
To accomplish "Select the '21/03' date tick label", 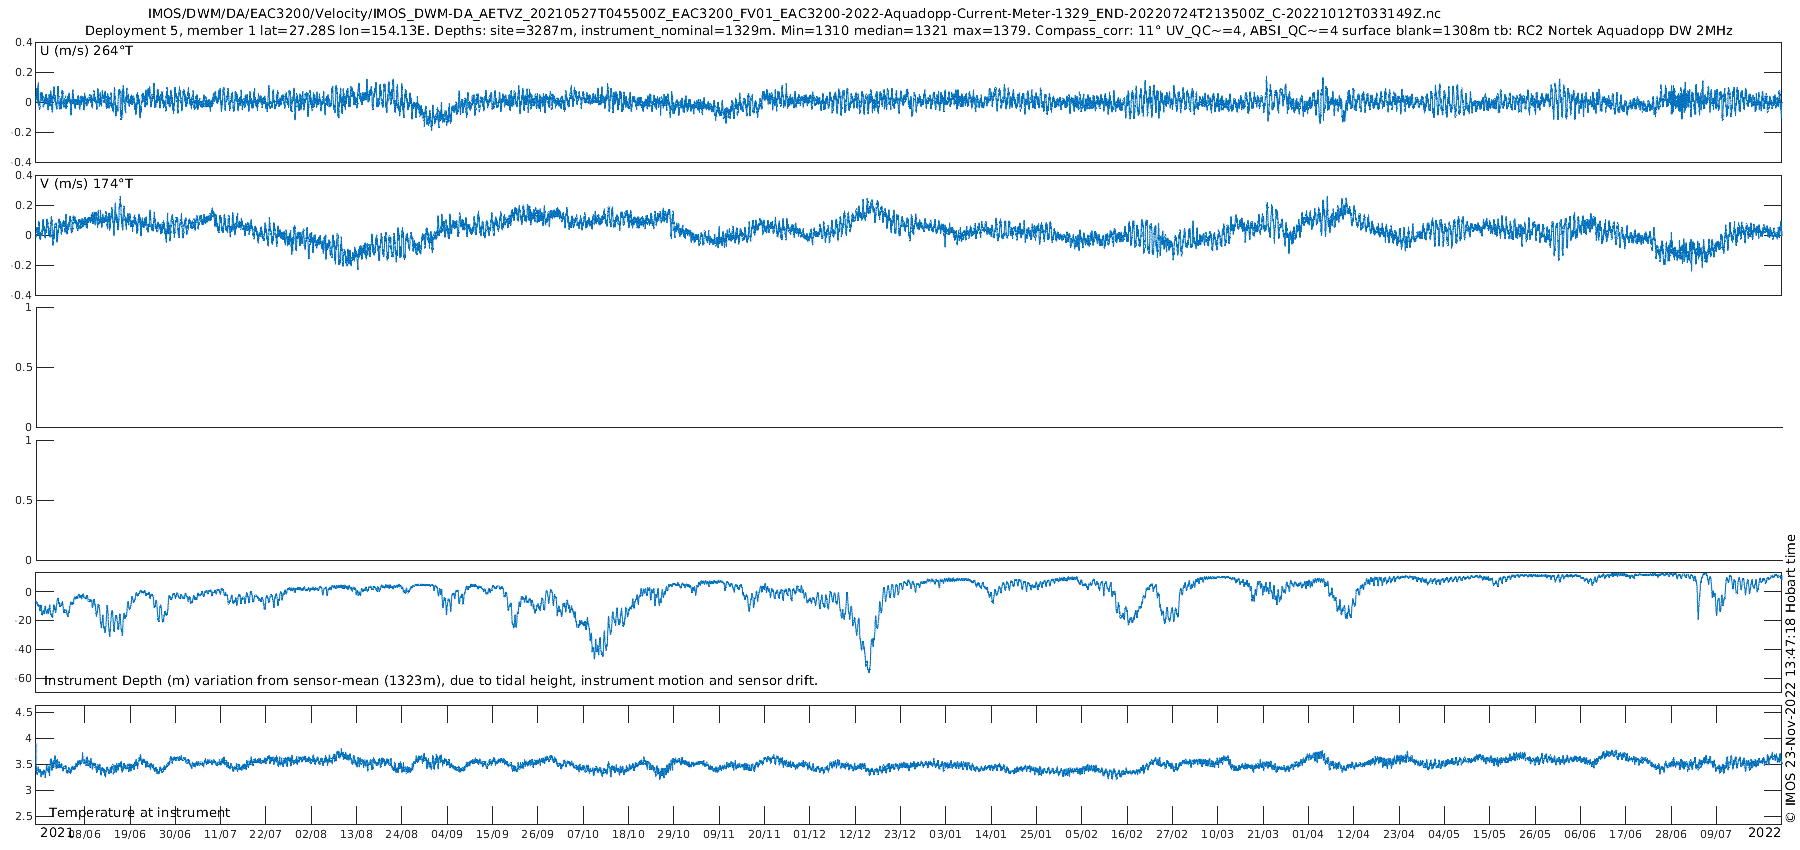I will point(1263,834).
